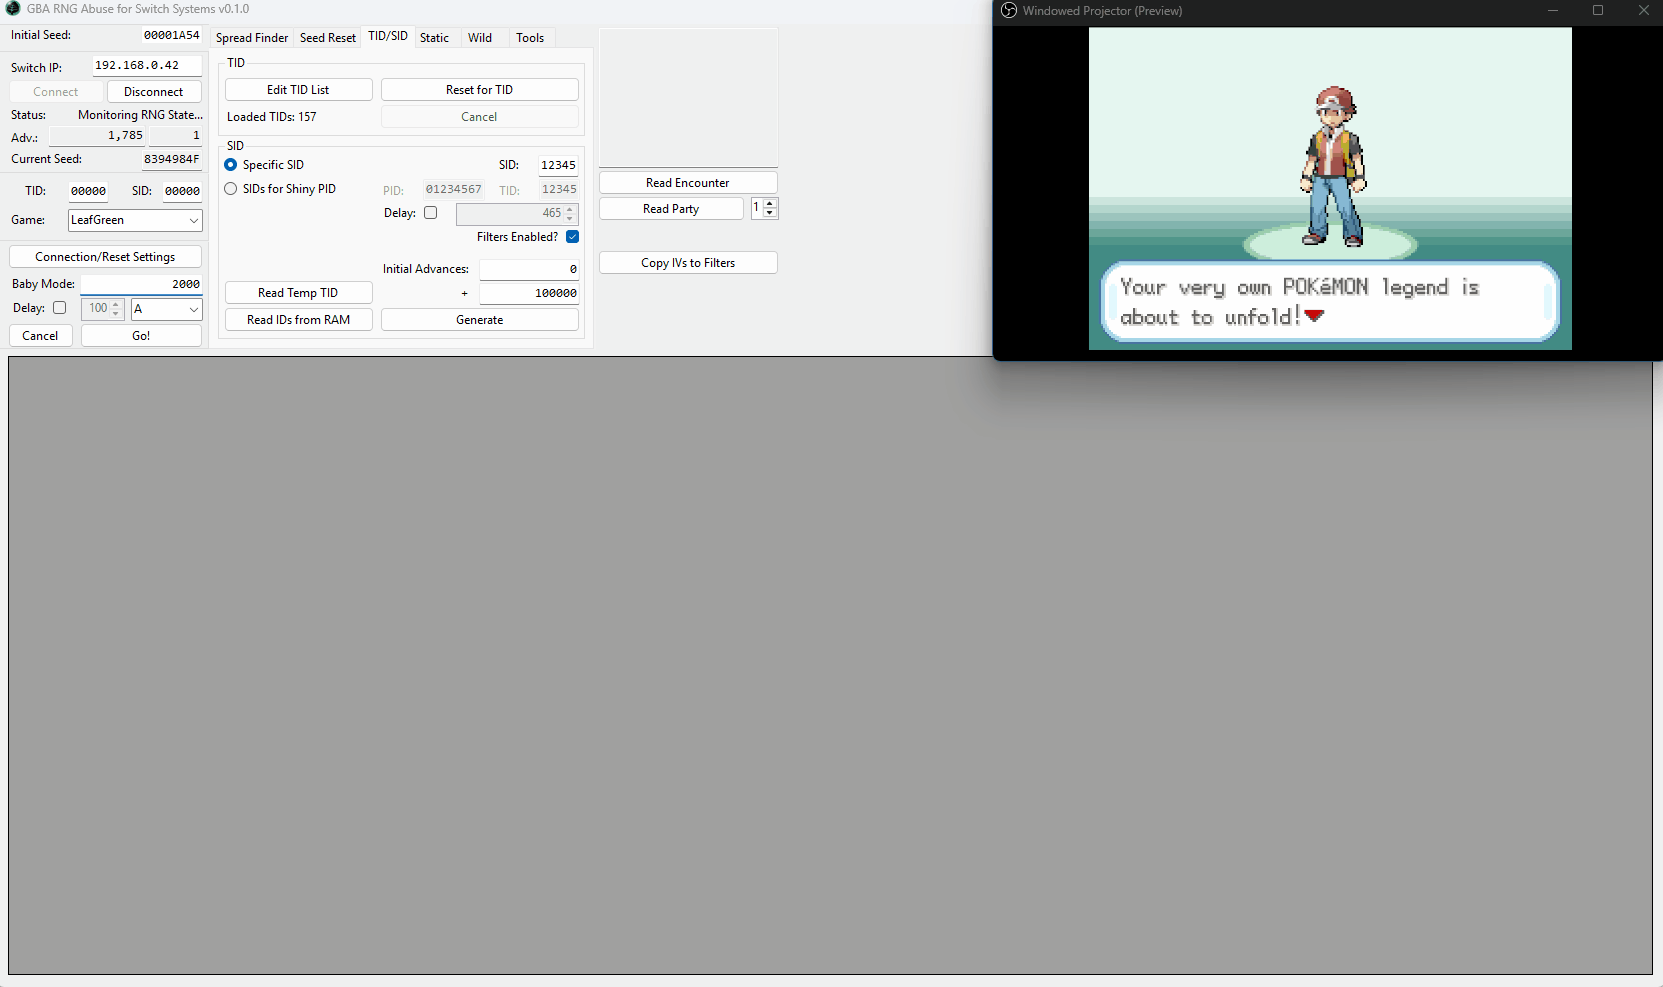The image size is (1663, 987).
Task: Click the Disconnect button
Action: pyautogui.click(x=154, y=92)
